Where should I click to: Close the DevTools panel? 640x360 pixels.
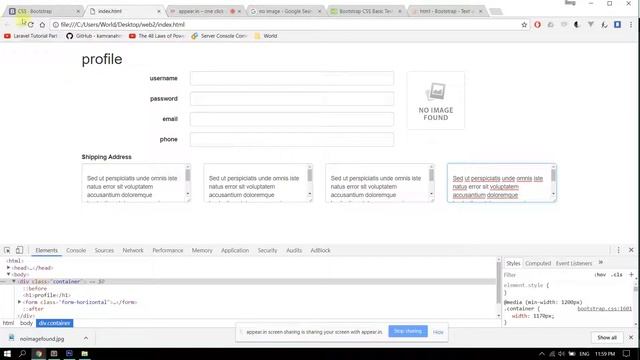(631, 250)
